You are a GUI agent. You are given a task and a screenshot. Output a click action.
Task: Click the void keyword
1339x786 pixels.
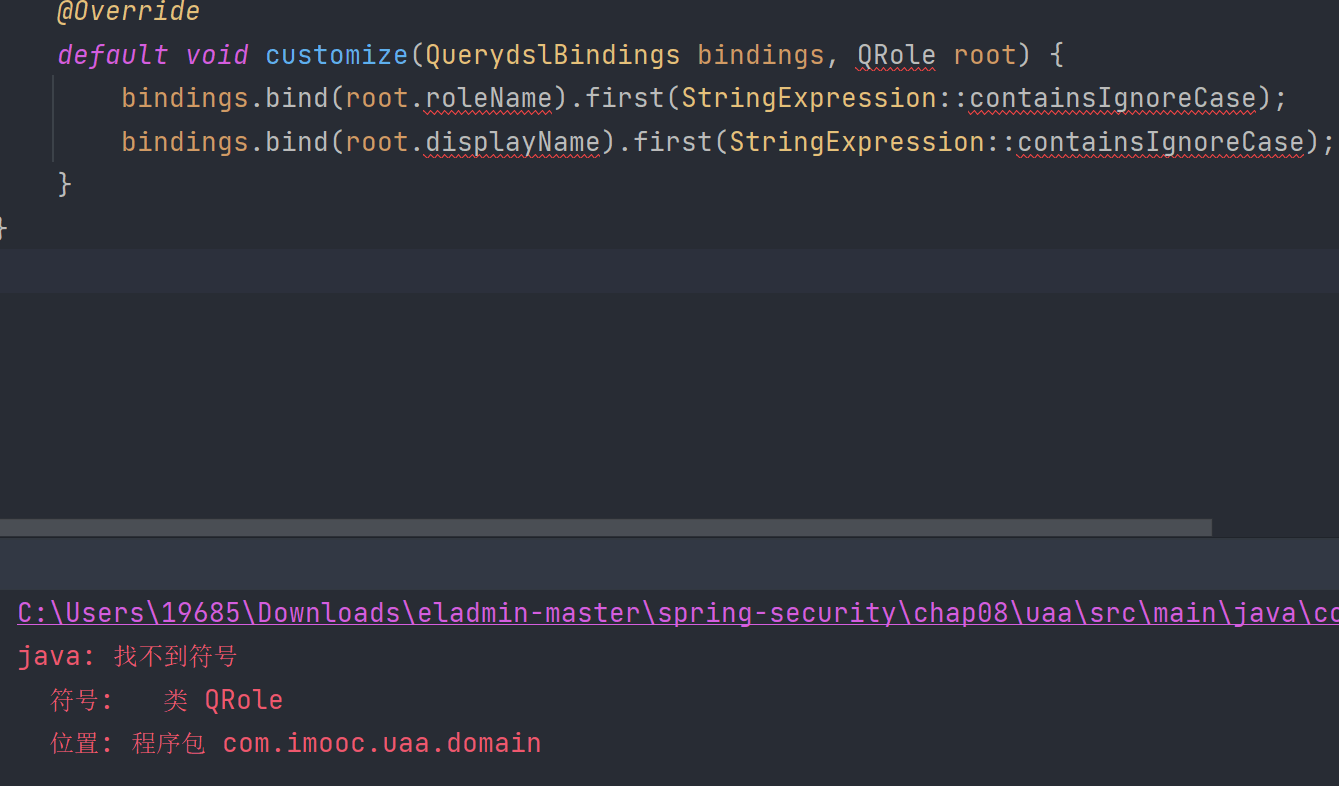pos(217,54)
